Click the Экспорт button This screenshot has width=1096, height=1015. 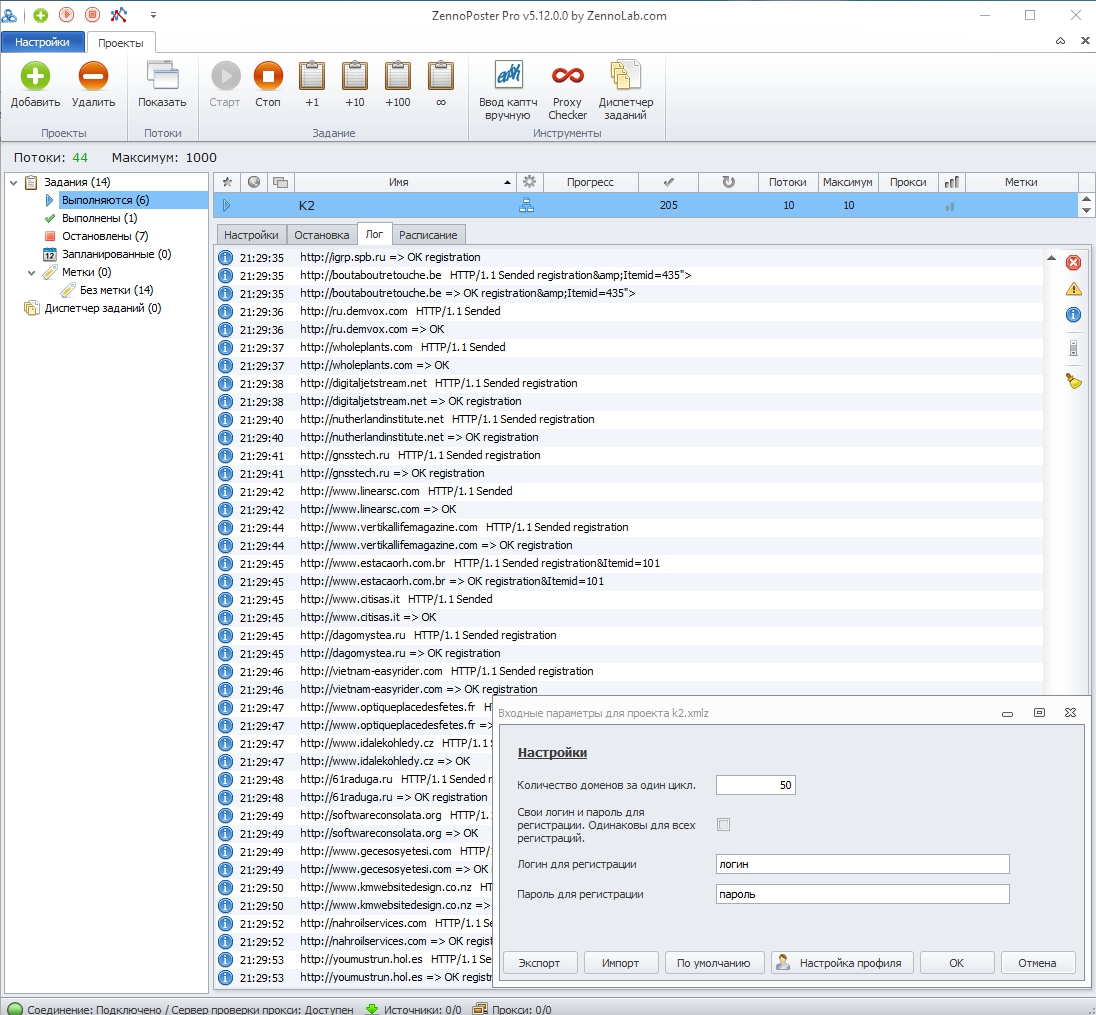pos(540,963)
